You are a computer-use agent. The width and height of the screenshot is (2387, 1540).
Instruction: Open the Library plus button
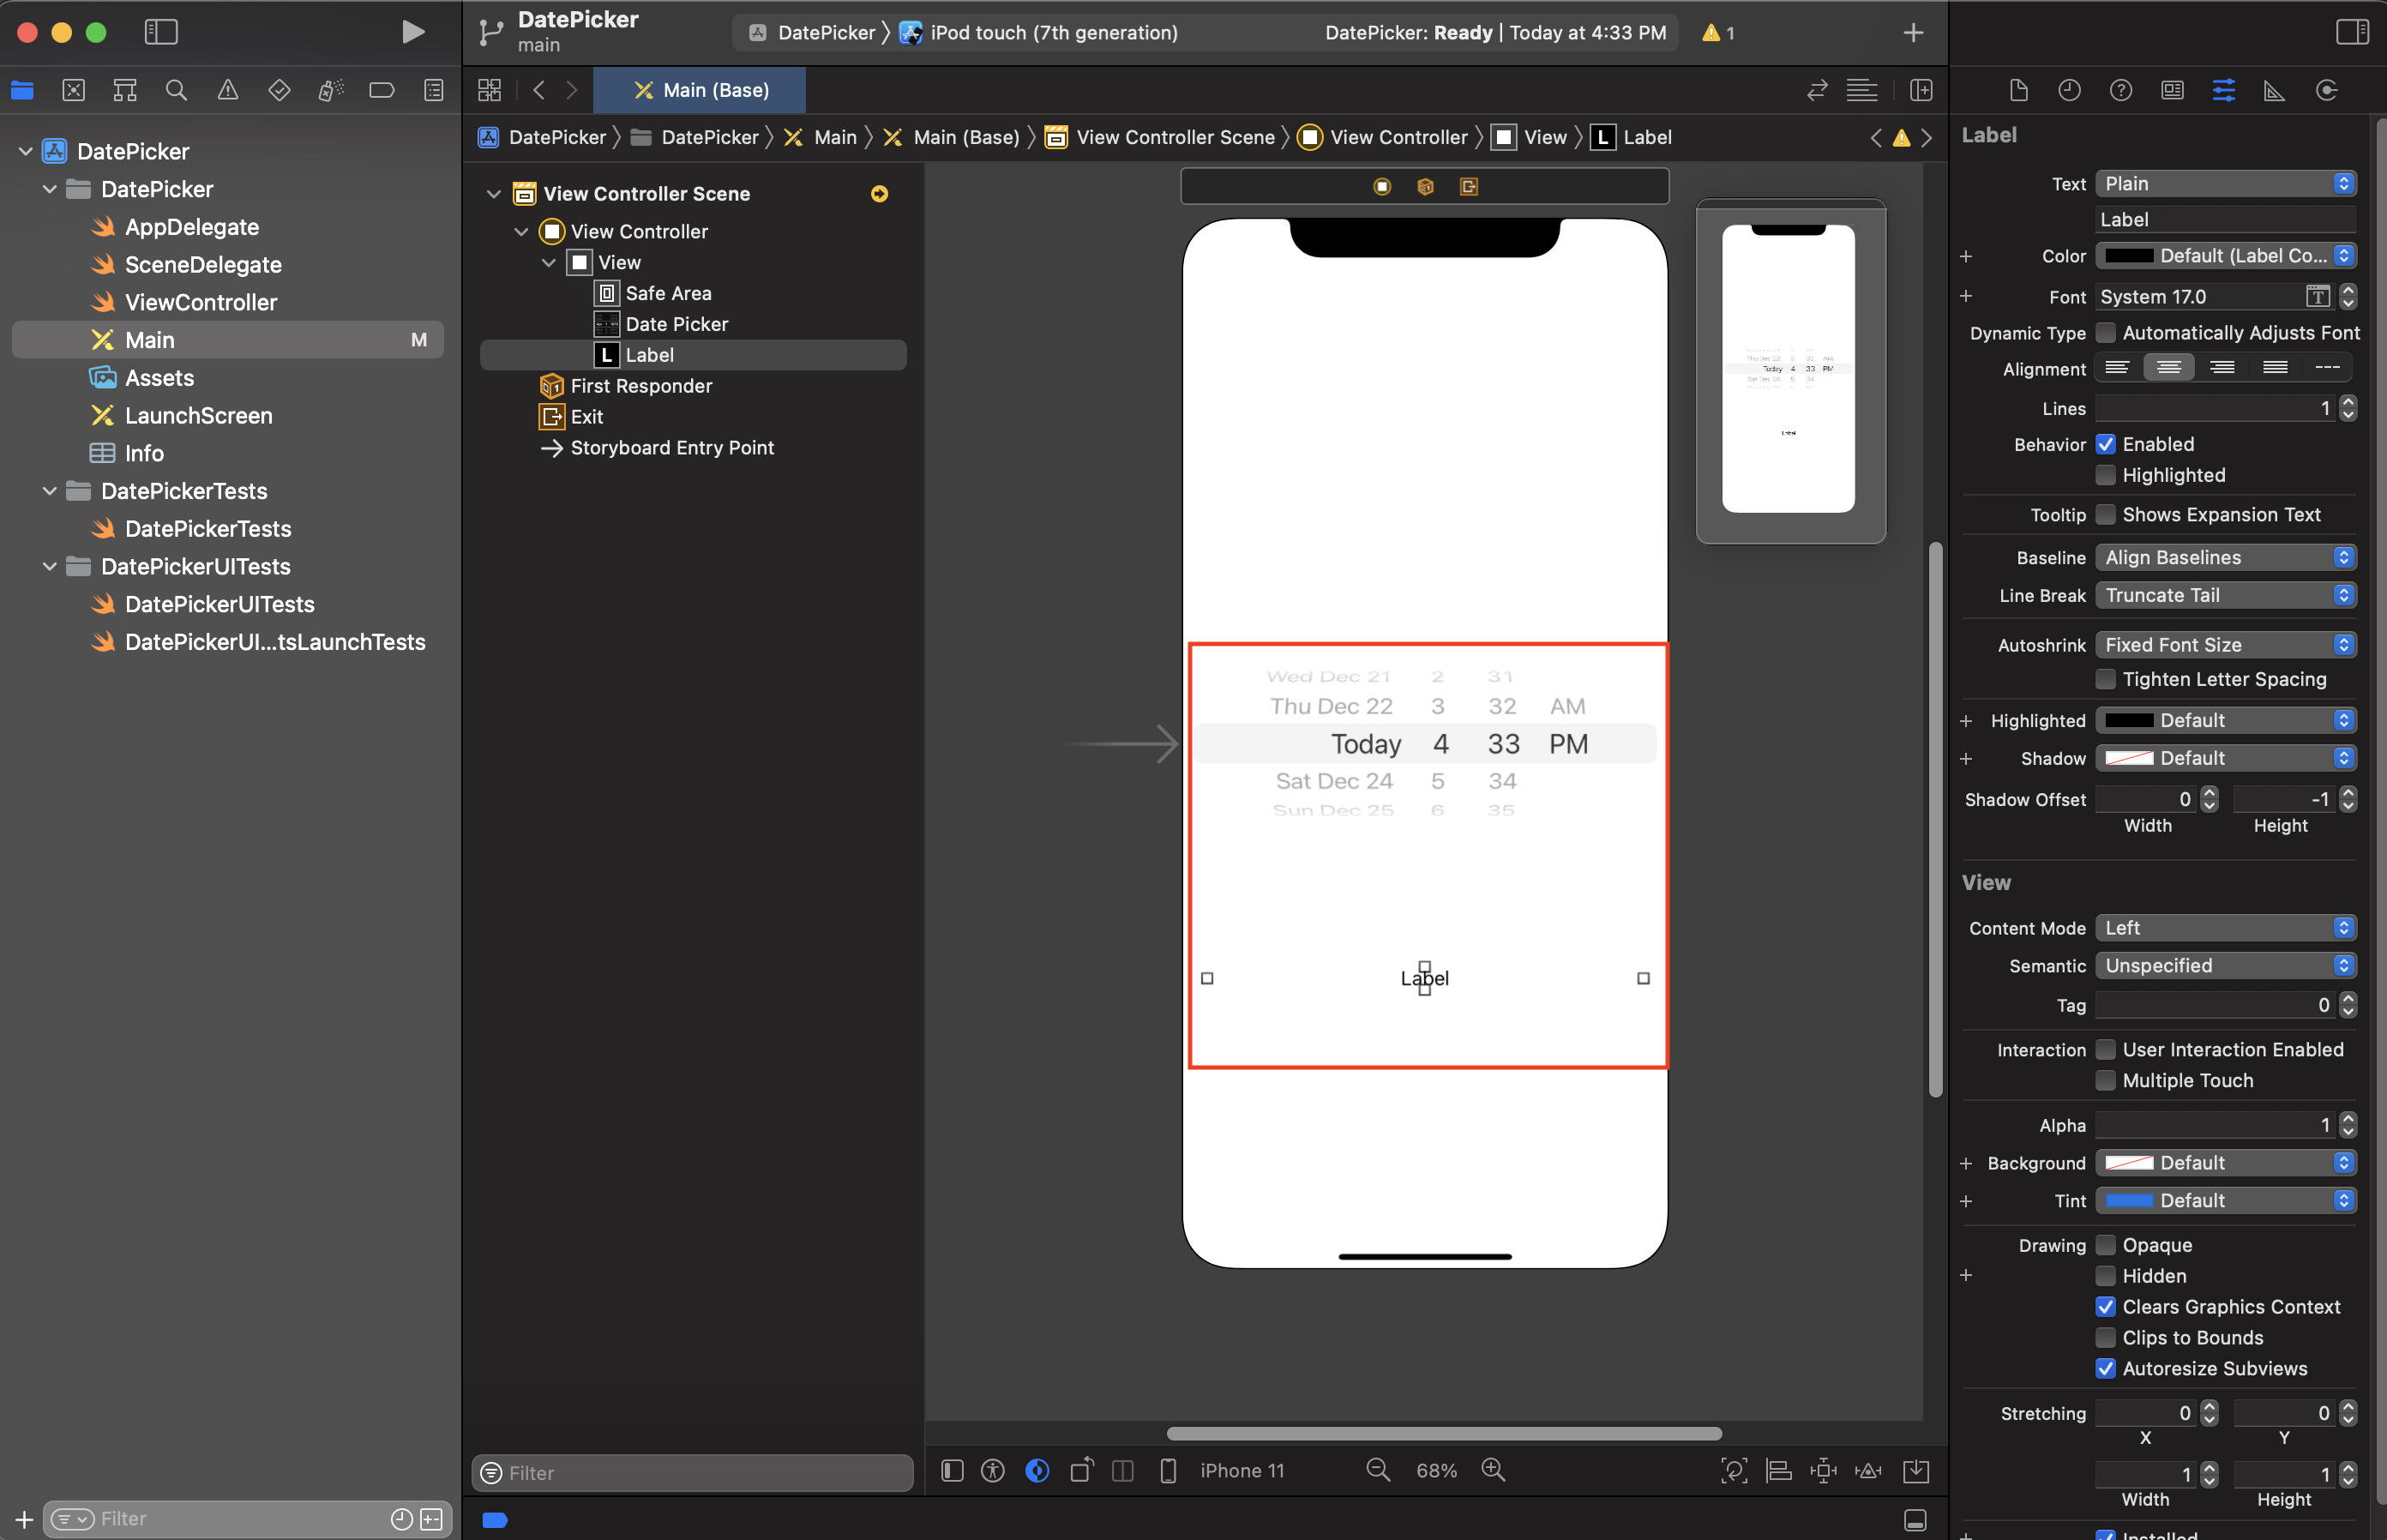click(1912, 32)
